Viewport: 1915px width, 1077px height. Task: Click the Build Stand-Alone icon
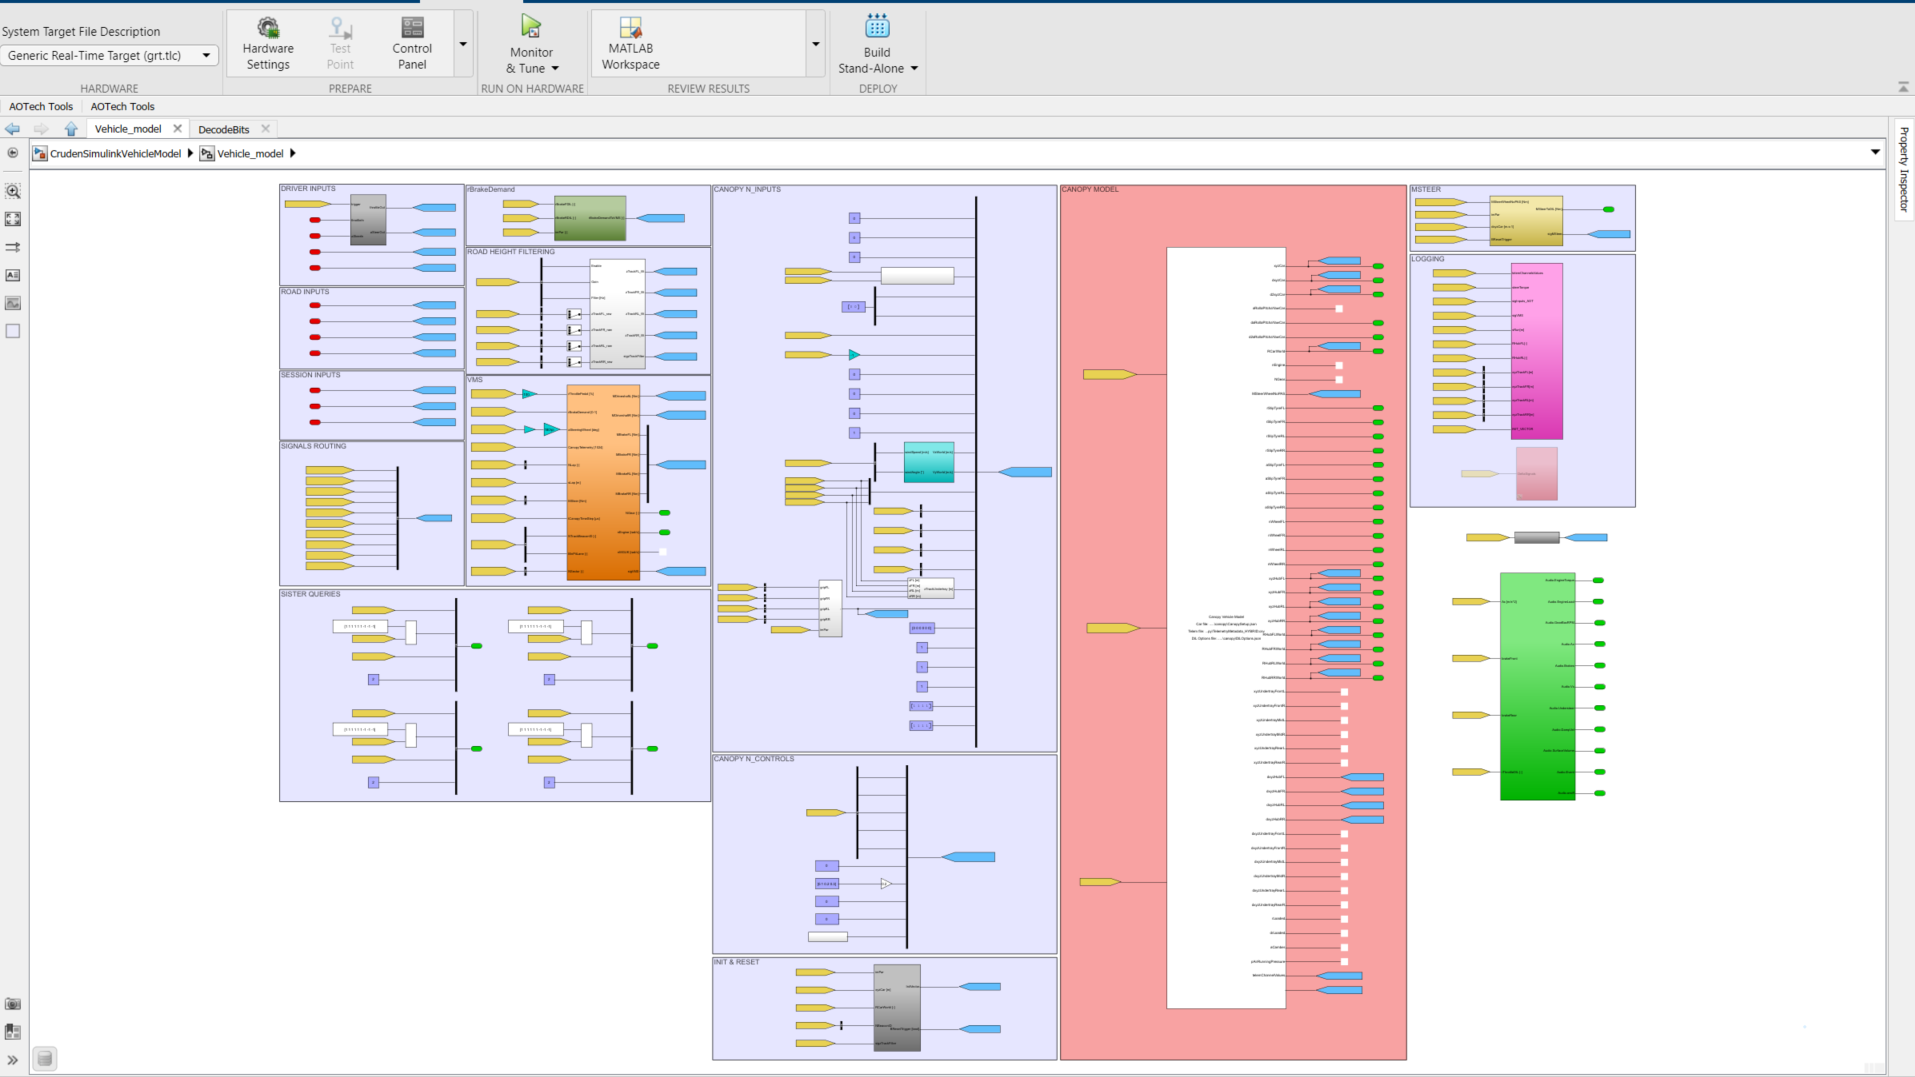(x=877, y=28)
